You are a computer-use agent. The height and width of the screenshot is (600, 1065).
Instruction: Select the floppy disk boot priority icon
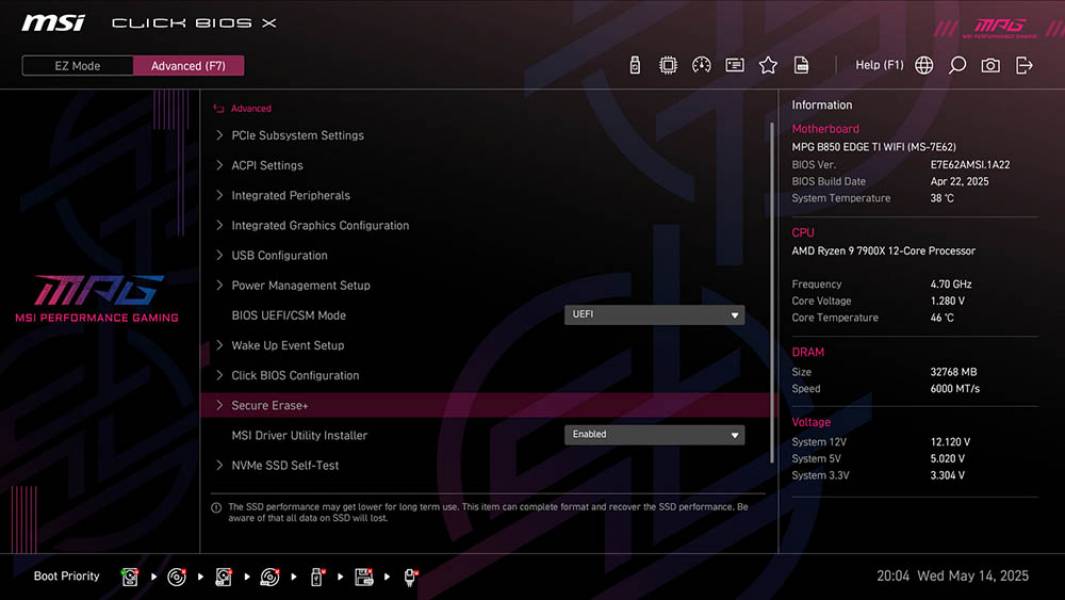click(364, 577)
